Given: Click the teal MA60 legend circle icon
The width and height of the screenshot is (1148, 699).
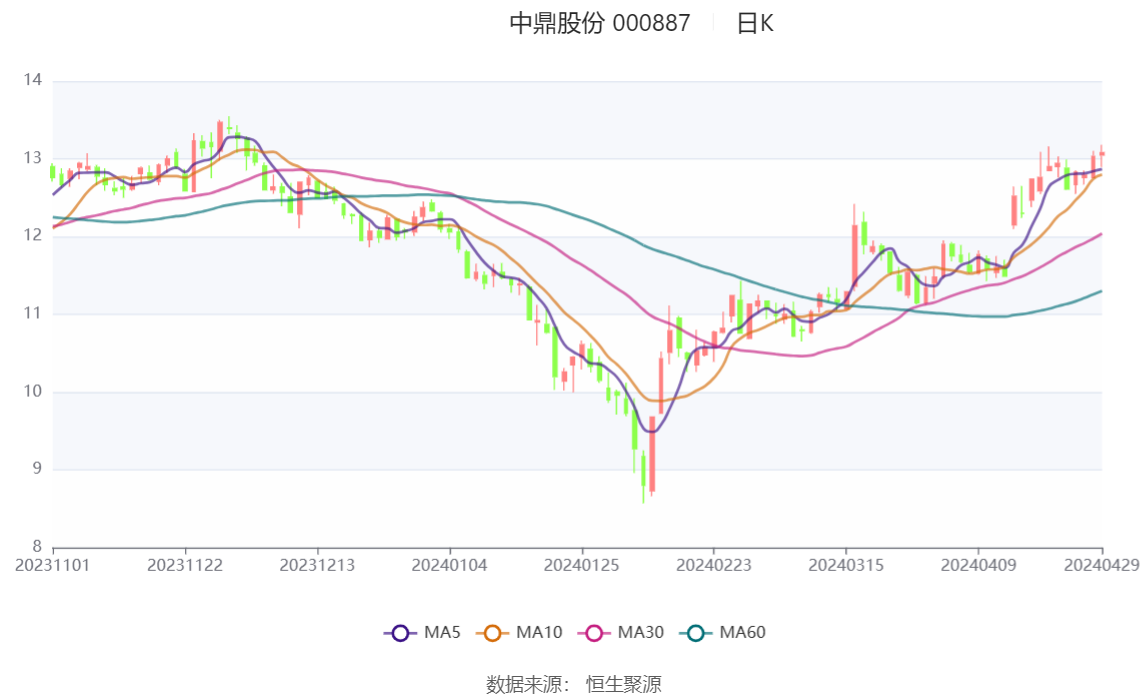Looking at the screenshot, I should [696, 633].
